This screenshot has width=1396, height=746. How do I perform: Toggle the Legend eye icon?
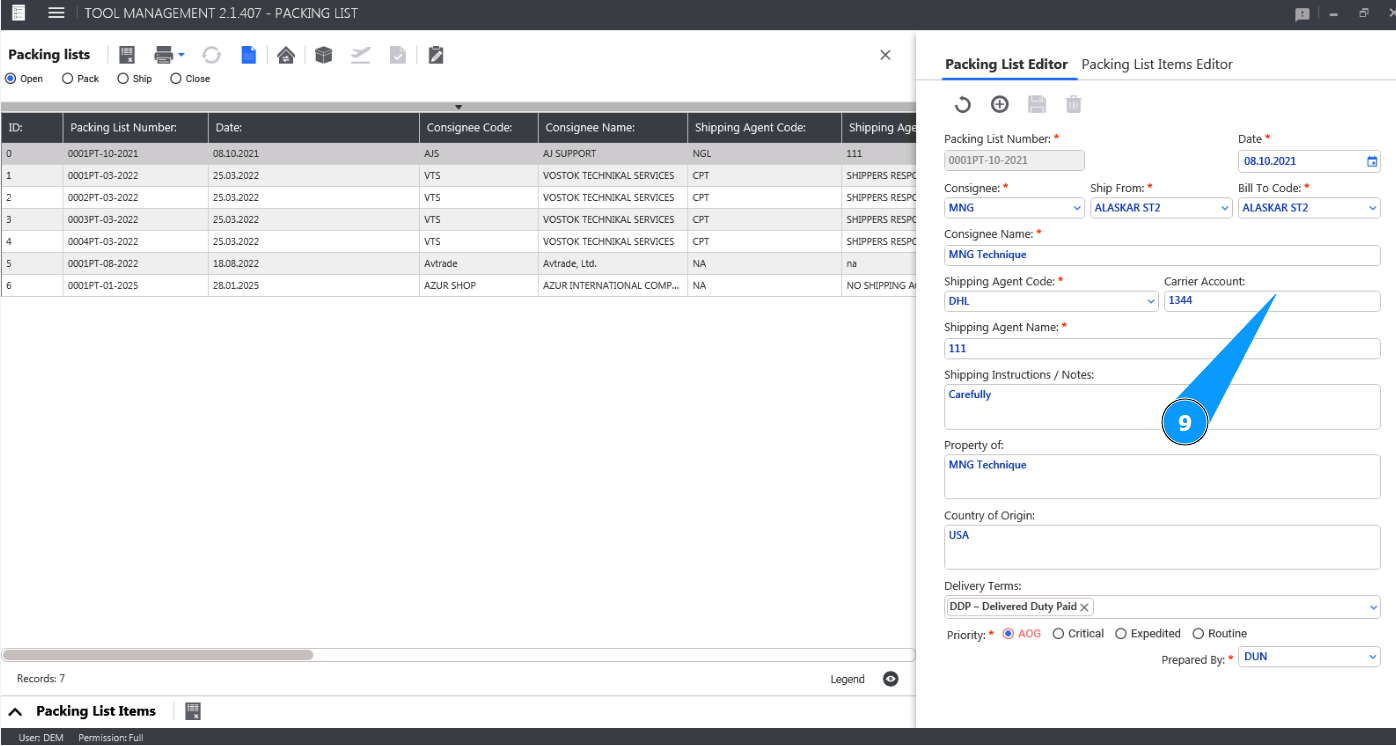click(x=890, y=679)
